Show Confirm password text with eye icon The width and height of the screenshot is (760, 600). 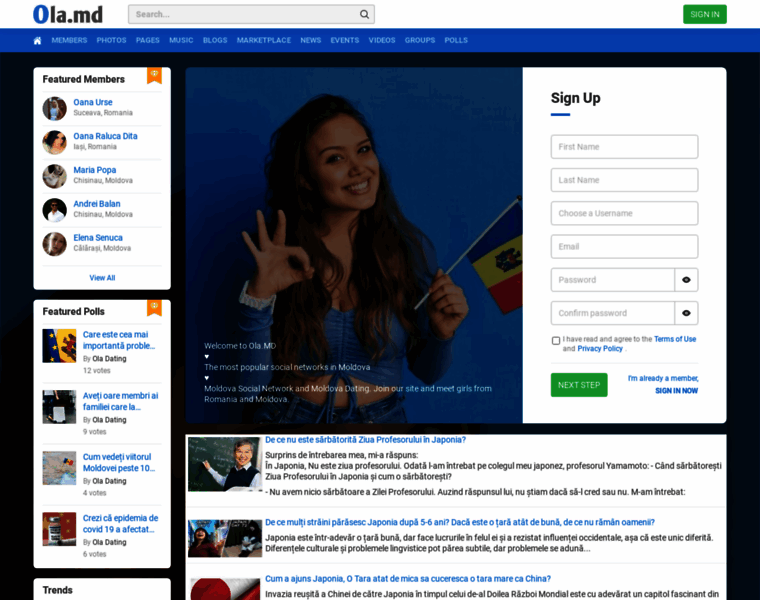coord(686,313)
